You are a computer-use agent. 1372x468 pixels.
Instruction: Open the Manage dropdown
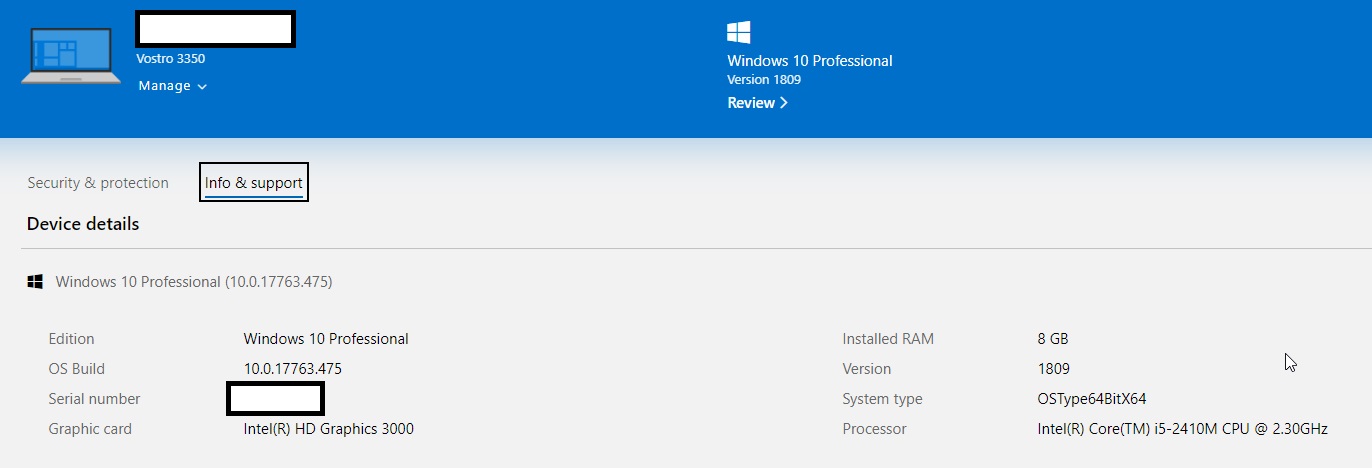coord(173,86)
